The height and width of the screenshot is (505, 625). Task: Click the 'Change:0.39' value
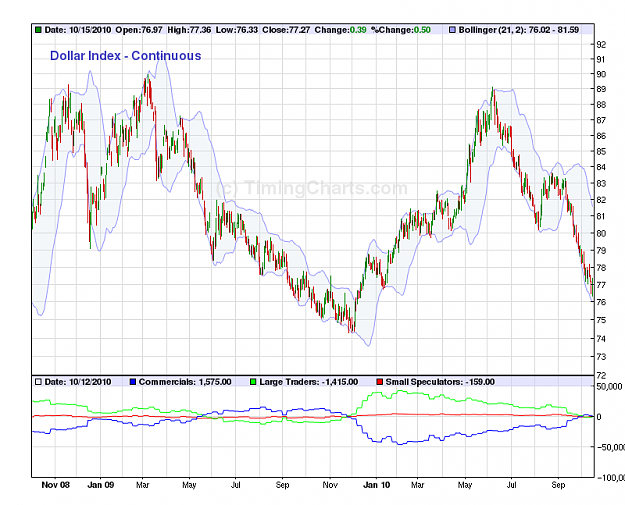pos(340,30)
